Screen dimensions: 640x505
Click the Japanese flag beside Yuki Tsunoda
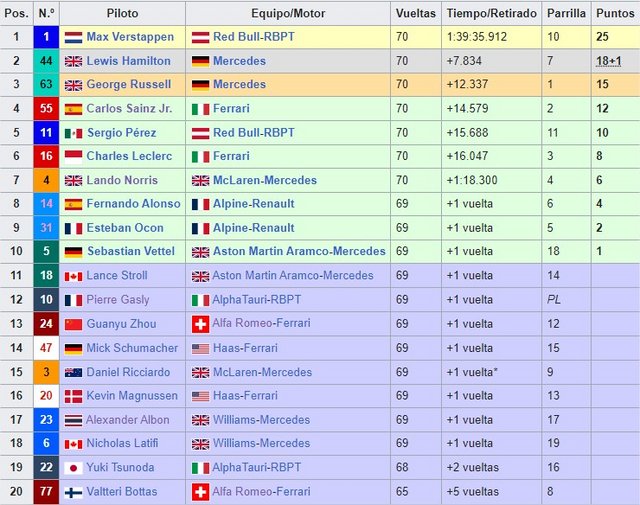(73, 468)
